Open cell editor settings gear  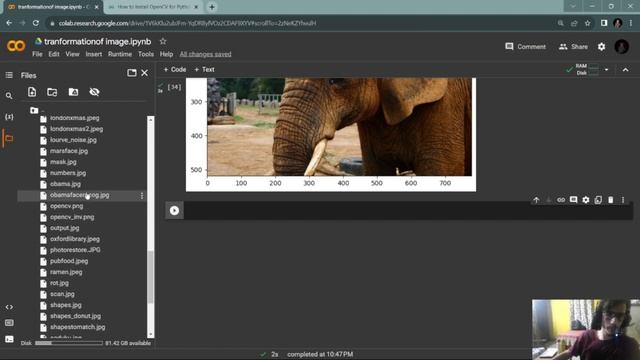[586, 200]
